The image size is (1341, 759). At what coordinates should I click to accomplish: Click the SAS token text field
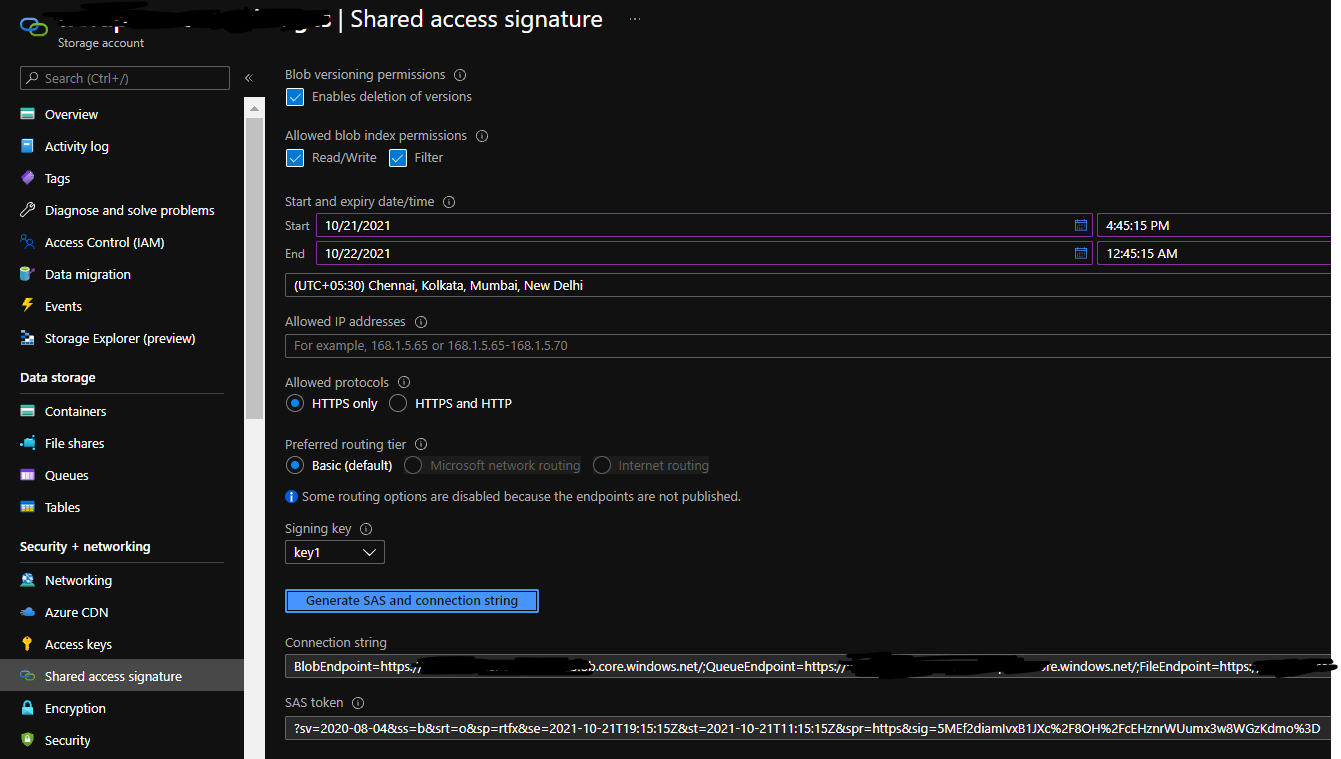click(808, 728)
